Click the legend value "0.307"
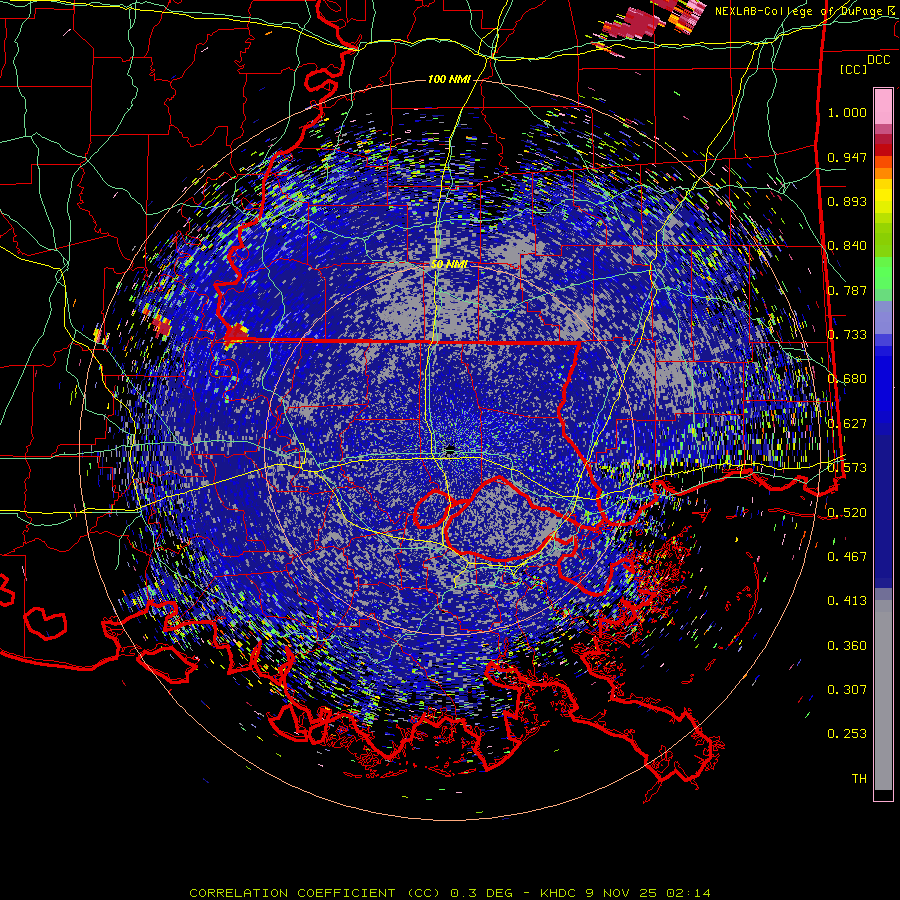 point(847,690)
